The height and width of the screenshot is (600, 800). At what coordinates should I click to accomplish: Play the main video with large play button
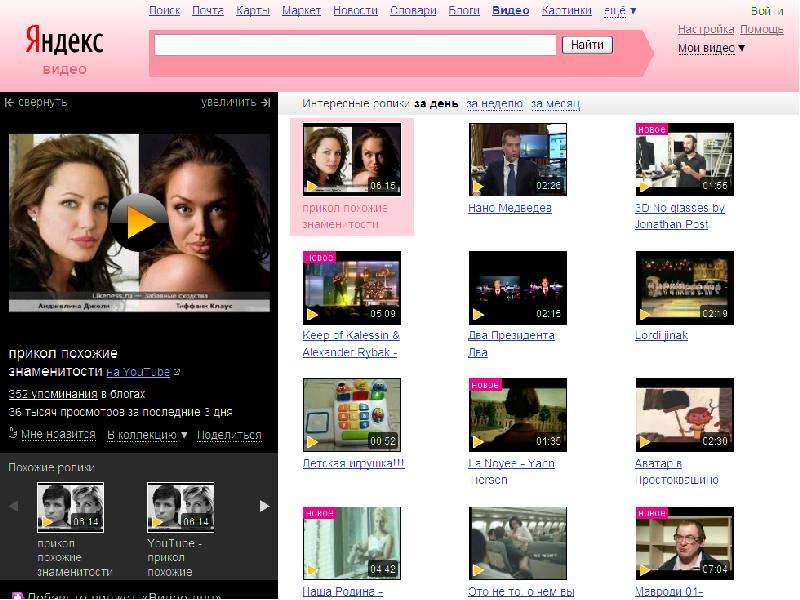coord(139,222)
